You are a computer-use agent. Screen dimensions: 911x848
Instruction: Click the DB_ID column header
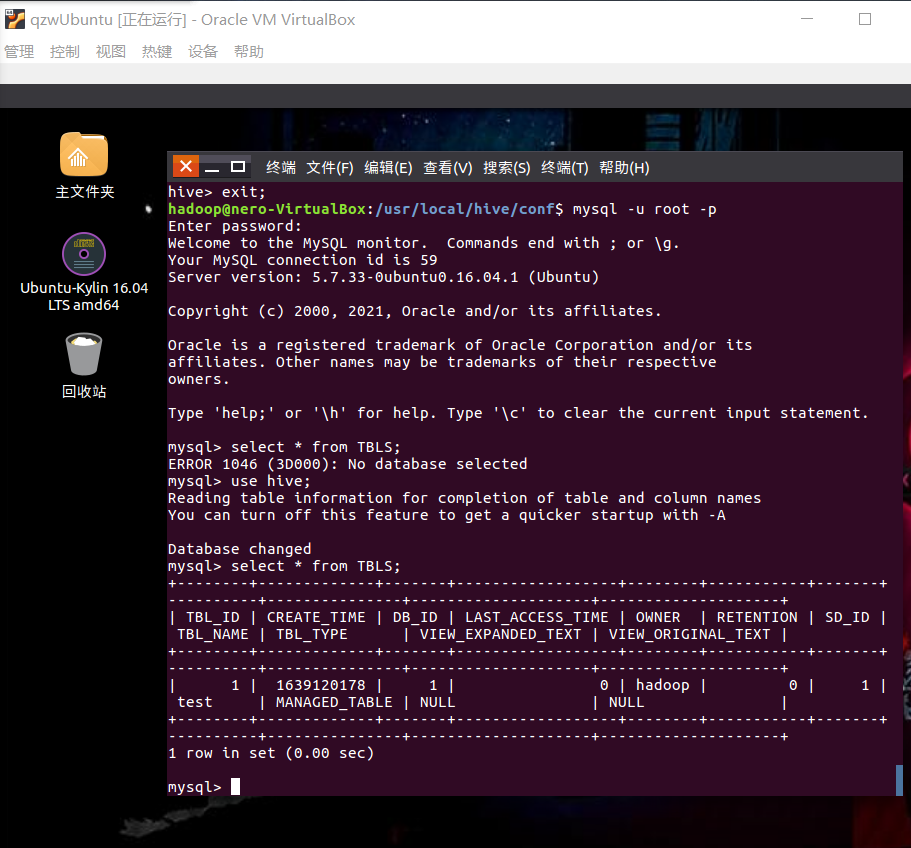(x=415, y=617)
